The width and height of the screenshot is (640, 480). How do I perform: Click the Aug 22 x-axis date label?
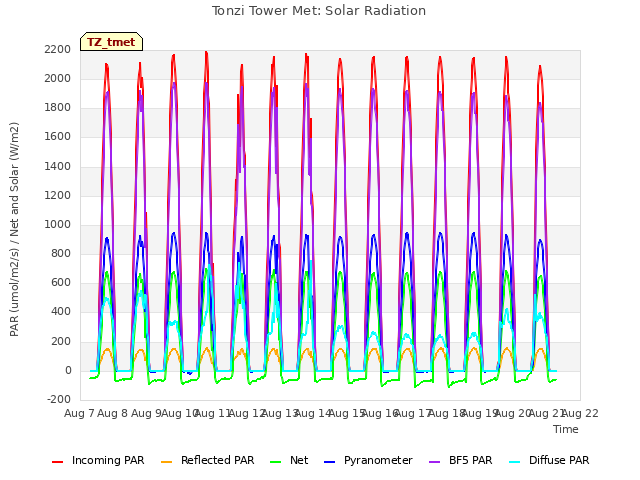click(x=580, y=413)
